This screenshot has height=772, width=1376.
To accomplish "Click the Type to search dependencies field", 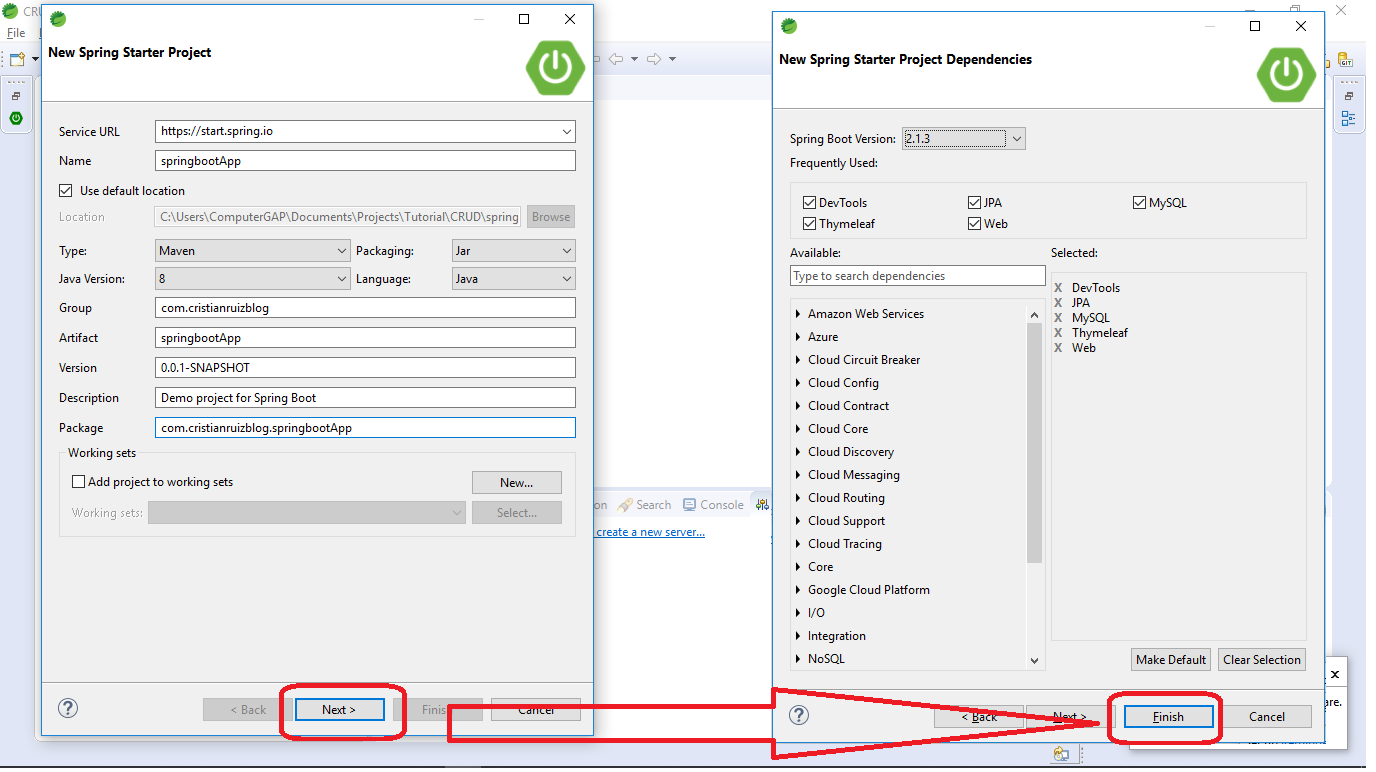I will click(918, 276).
